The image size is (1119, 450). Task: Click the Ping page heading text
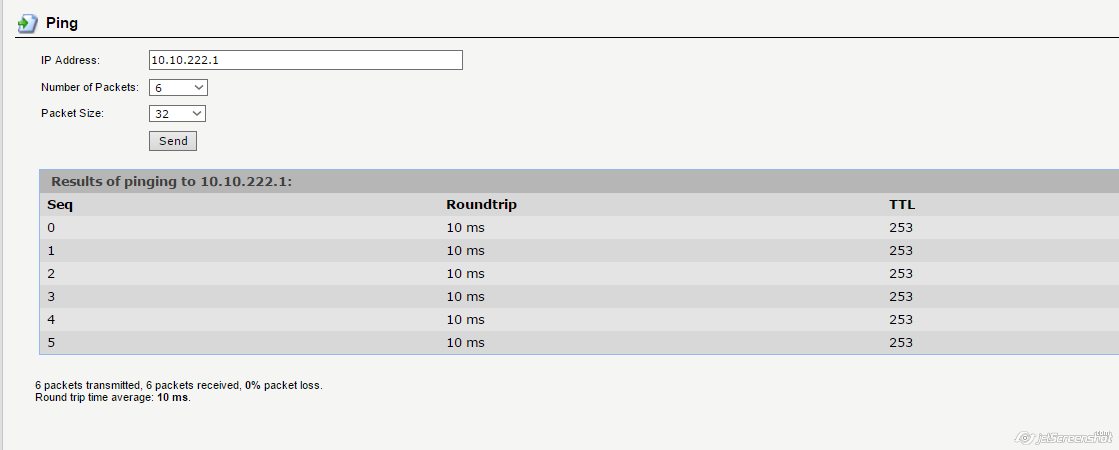pos(62,23)
